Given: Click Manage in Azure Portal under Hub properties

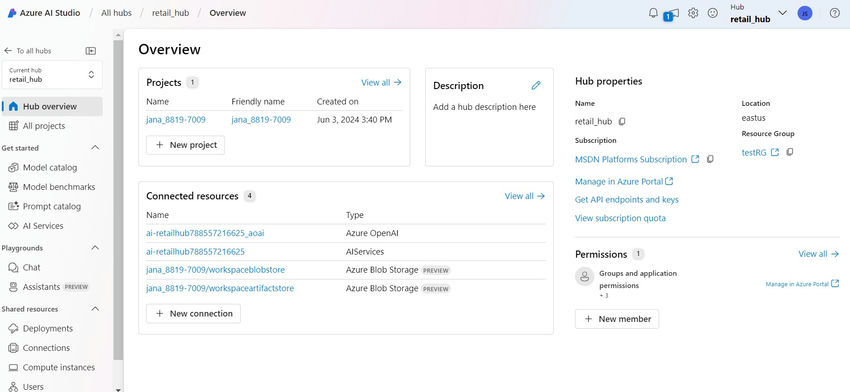Looking at the screenshot, I should pos(624,182).
